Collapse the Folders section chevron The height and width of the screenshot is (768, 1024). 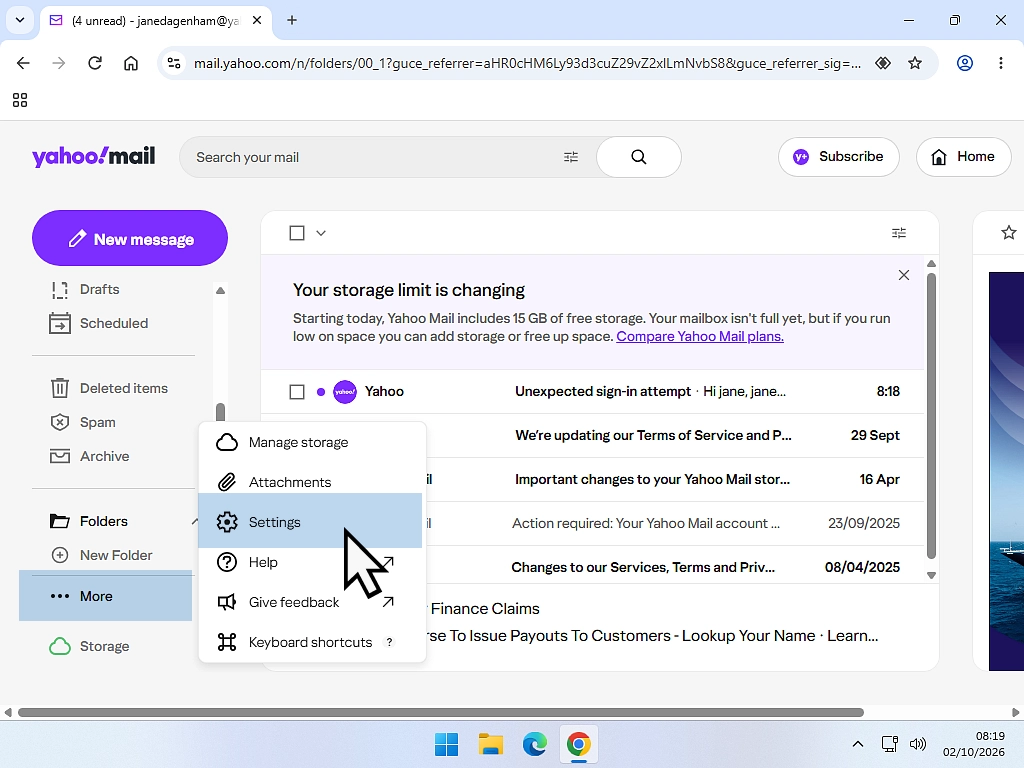click(x=194, y=521)
